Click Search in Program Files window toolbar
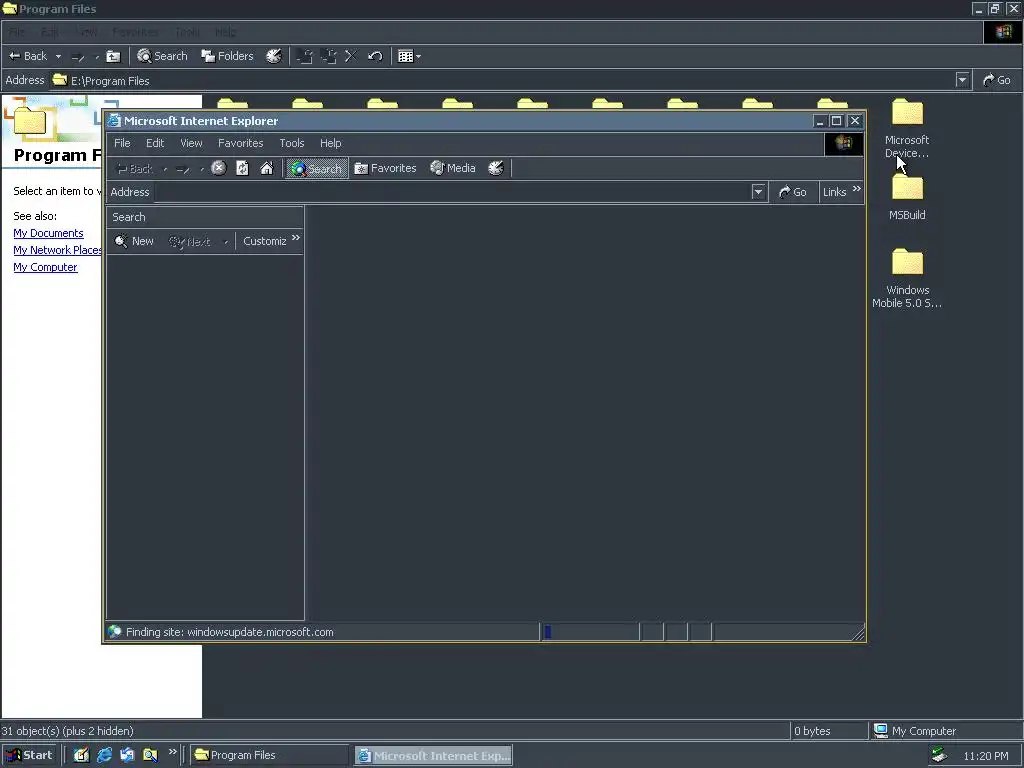 (162, 56)
